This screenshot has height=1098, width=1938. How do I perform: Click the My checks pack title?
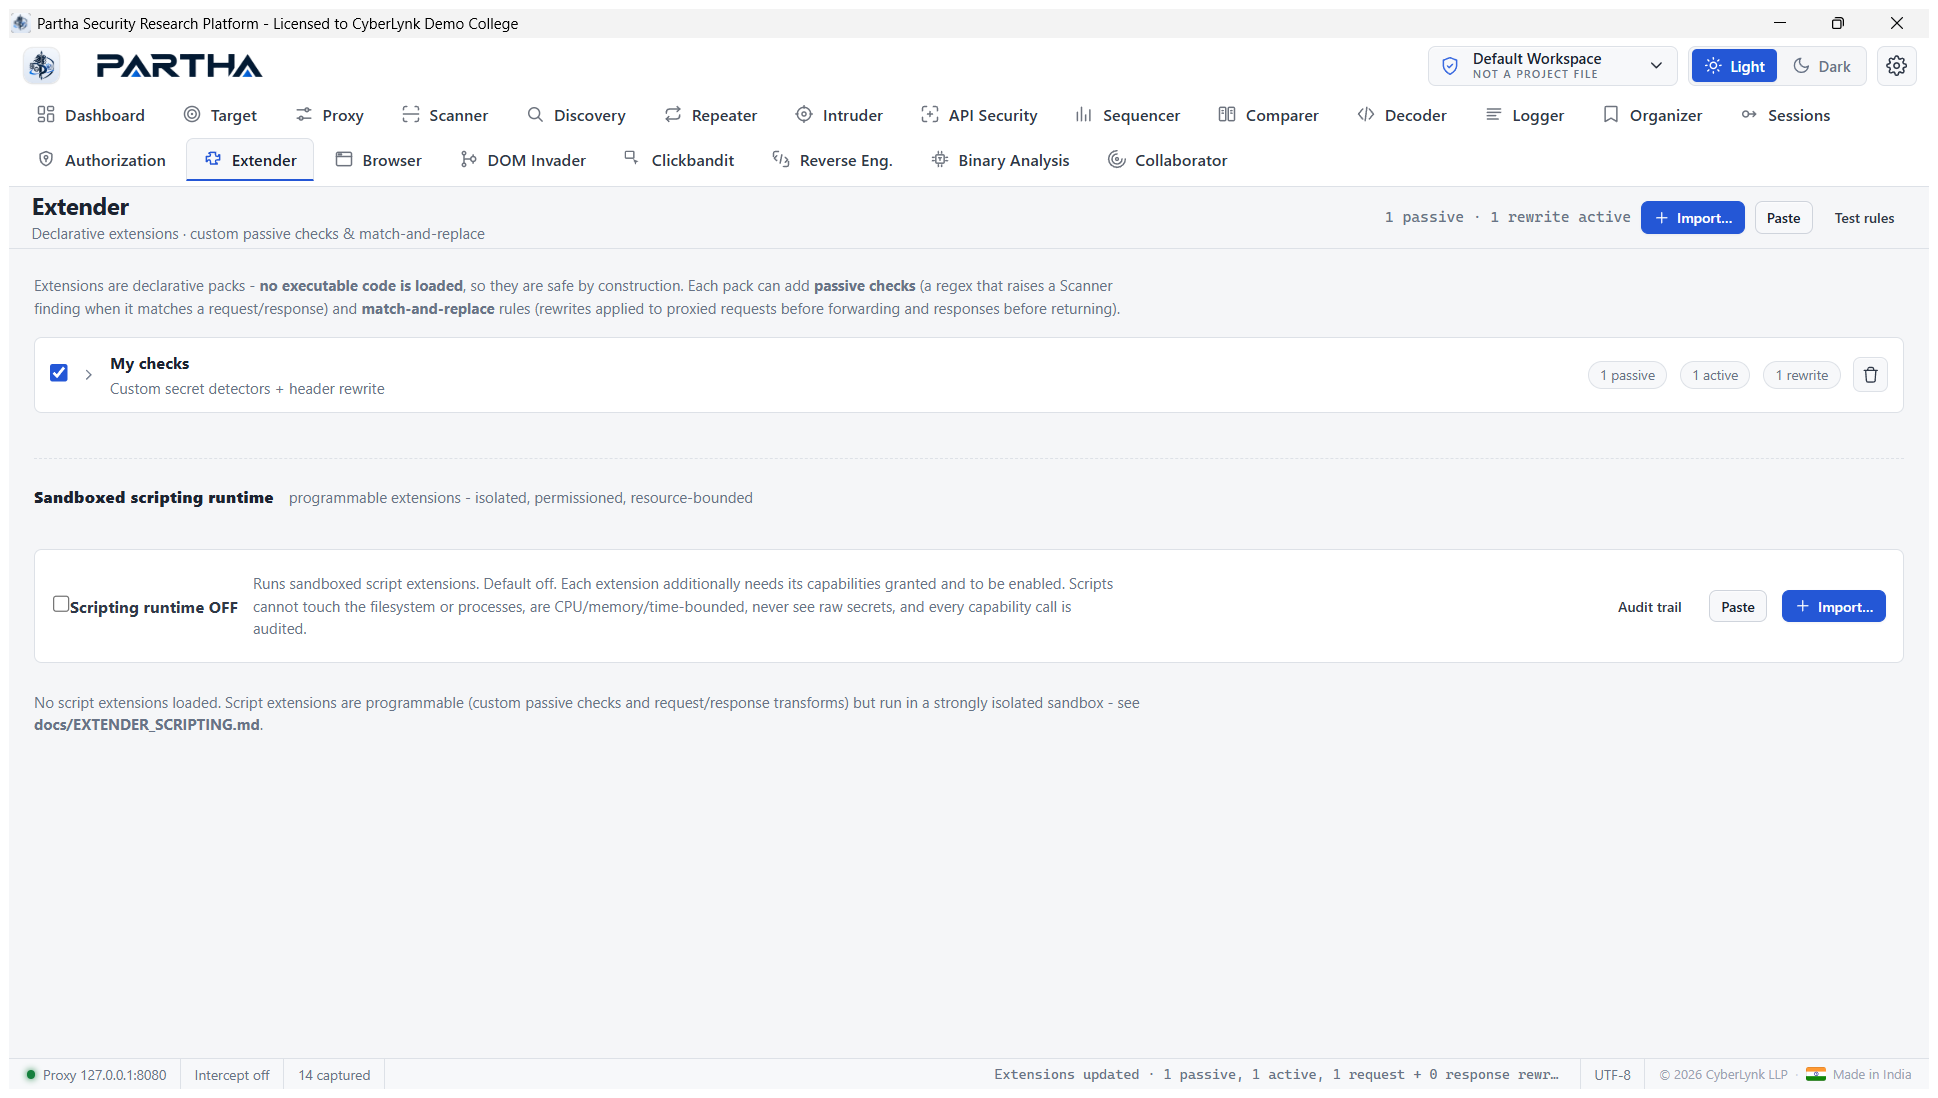149,363
